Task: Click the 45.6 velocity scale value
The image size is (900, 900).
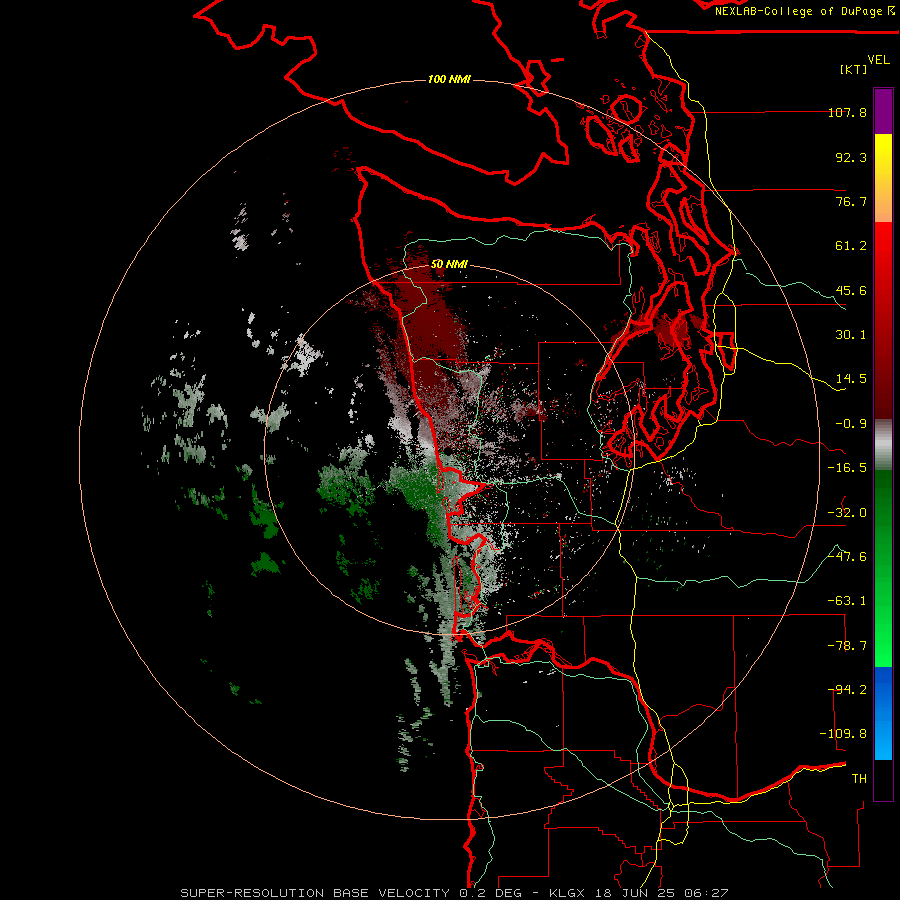Action: tap(851, 290)
